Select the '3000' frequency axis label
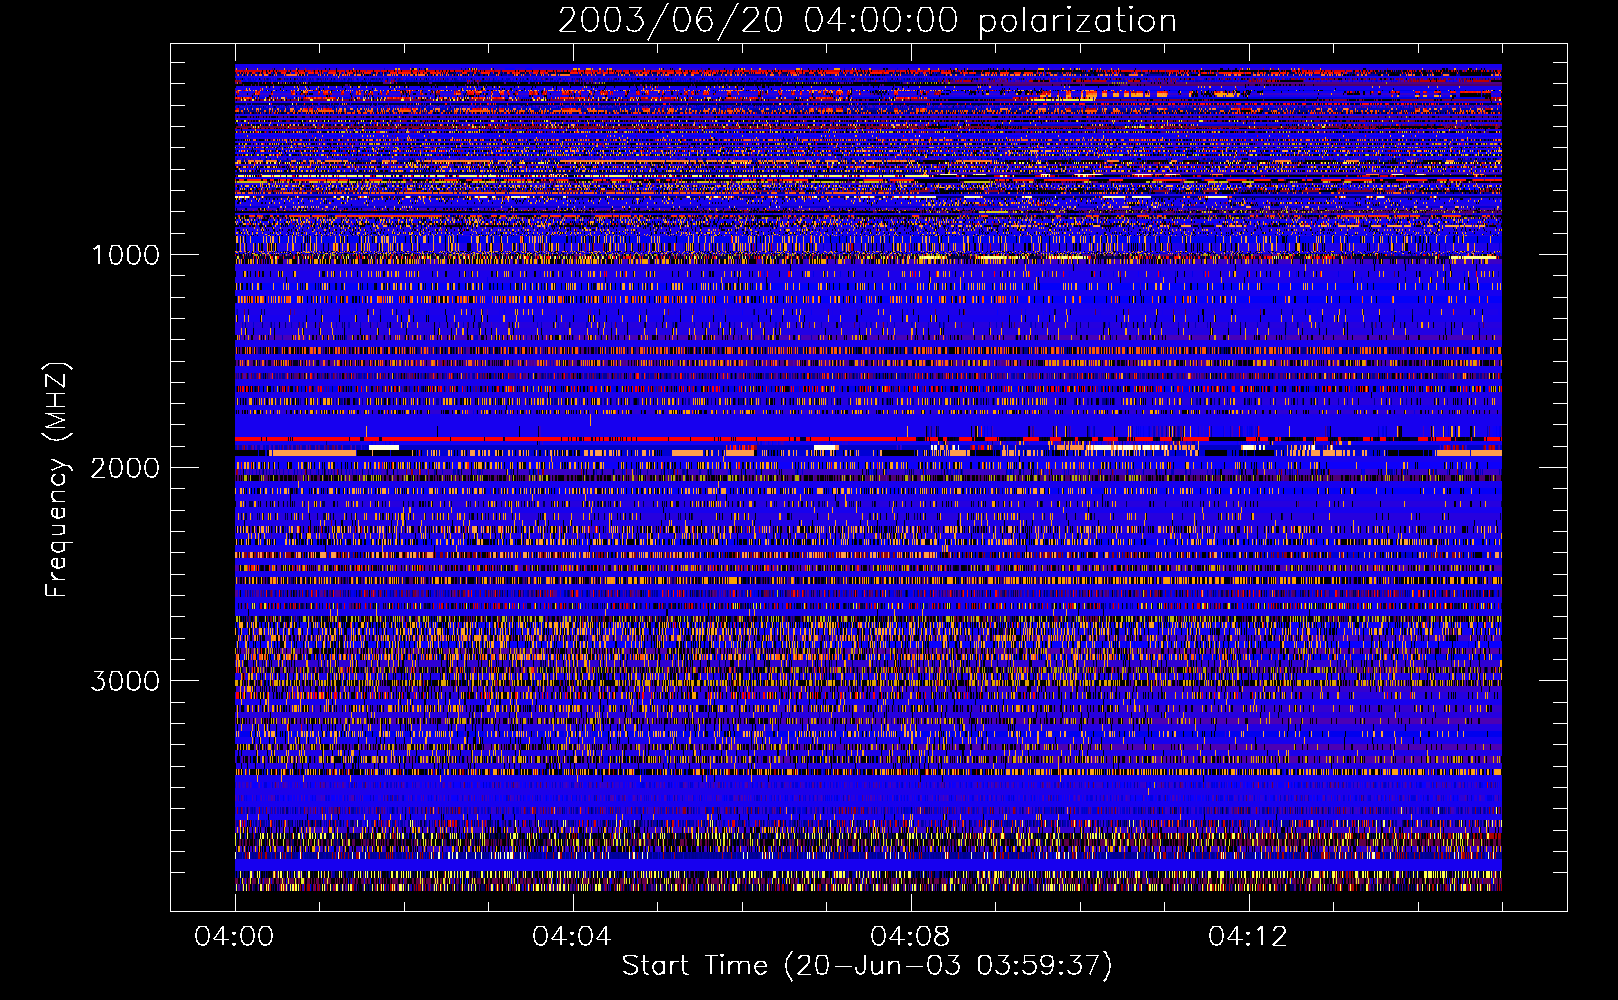 [125, 681]
